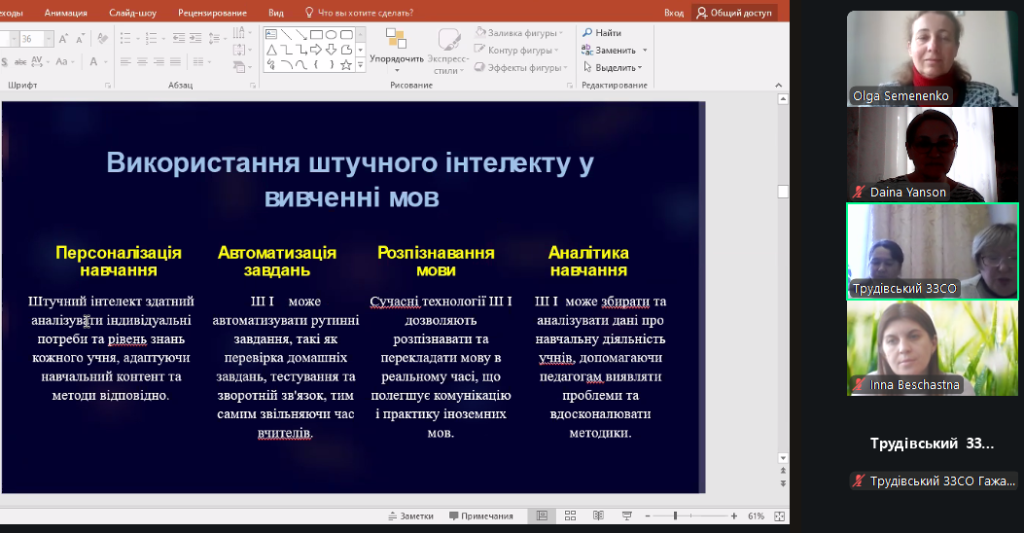
Task: Click the zoom slider handle
Action: click(x=676, y=516)
